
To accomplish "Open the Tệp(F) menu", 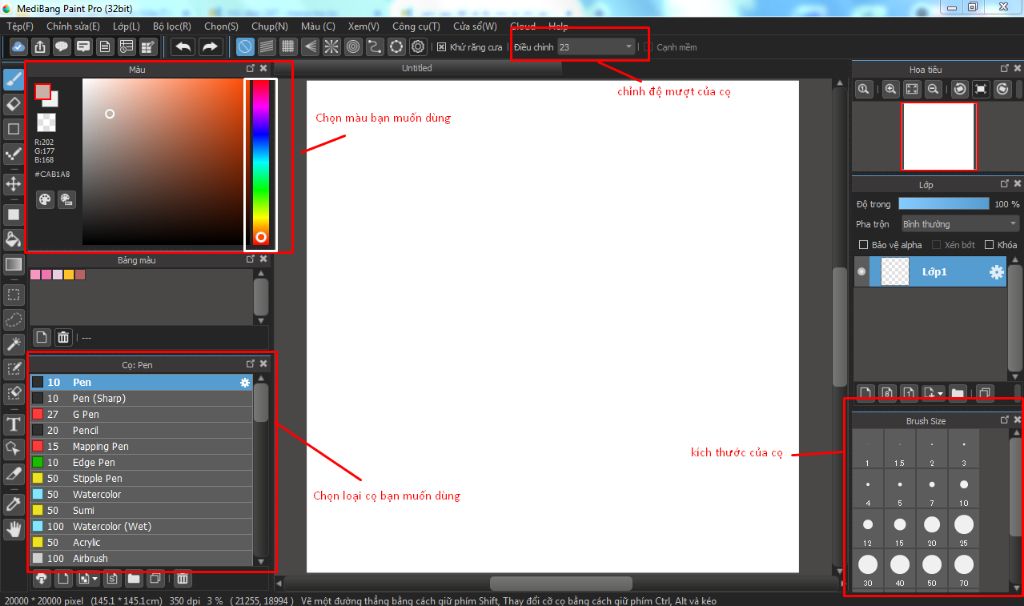I will coord(20,27).
